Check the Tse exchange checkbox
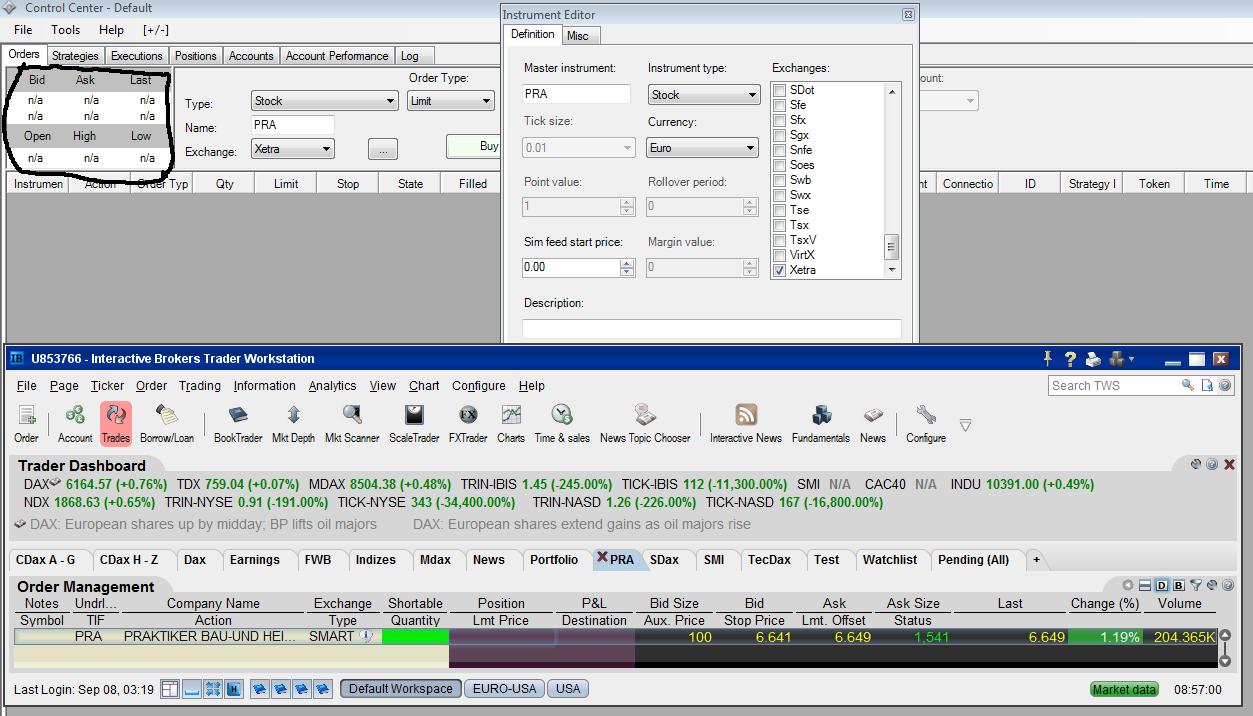Image resolution: width=1253 pixels, height=716 pixels. tap(780, 210)
